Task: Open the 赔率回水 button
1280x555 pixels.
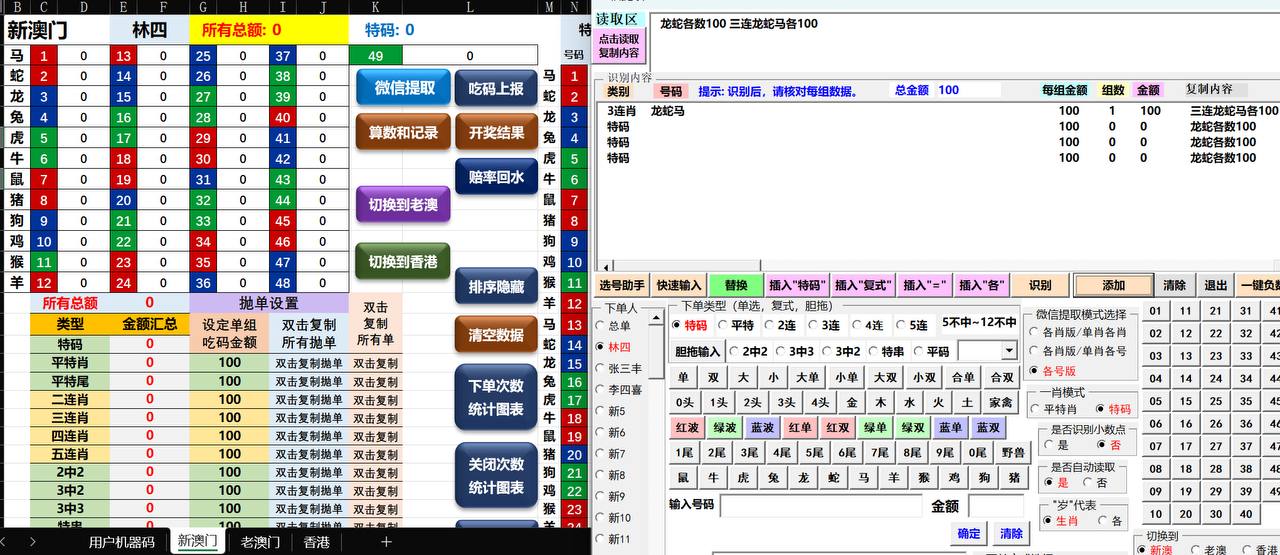Action: coord(496,177)
